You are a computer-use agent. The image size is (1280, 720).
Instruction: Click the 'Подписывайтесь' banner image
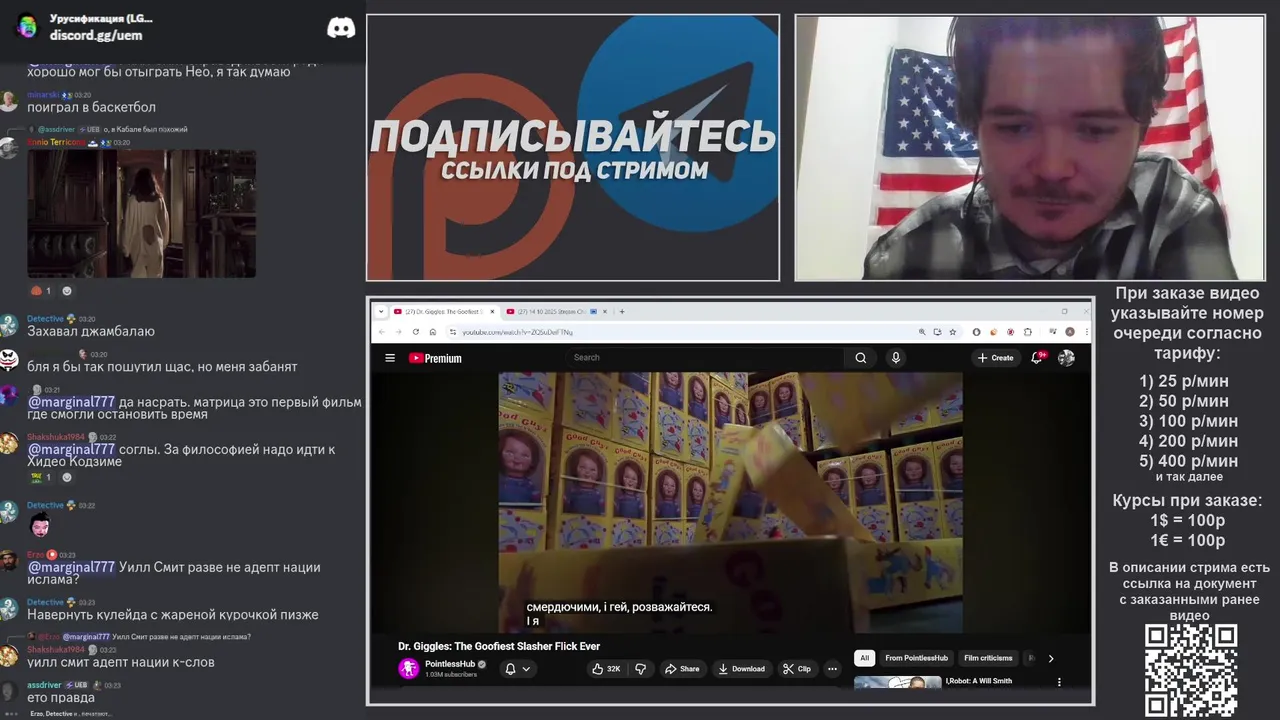pyautogui.click(x=573, y=148)
